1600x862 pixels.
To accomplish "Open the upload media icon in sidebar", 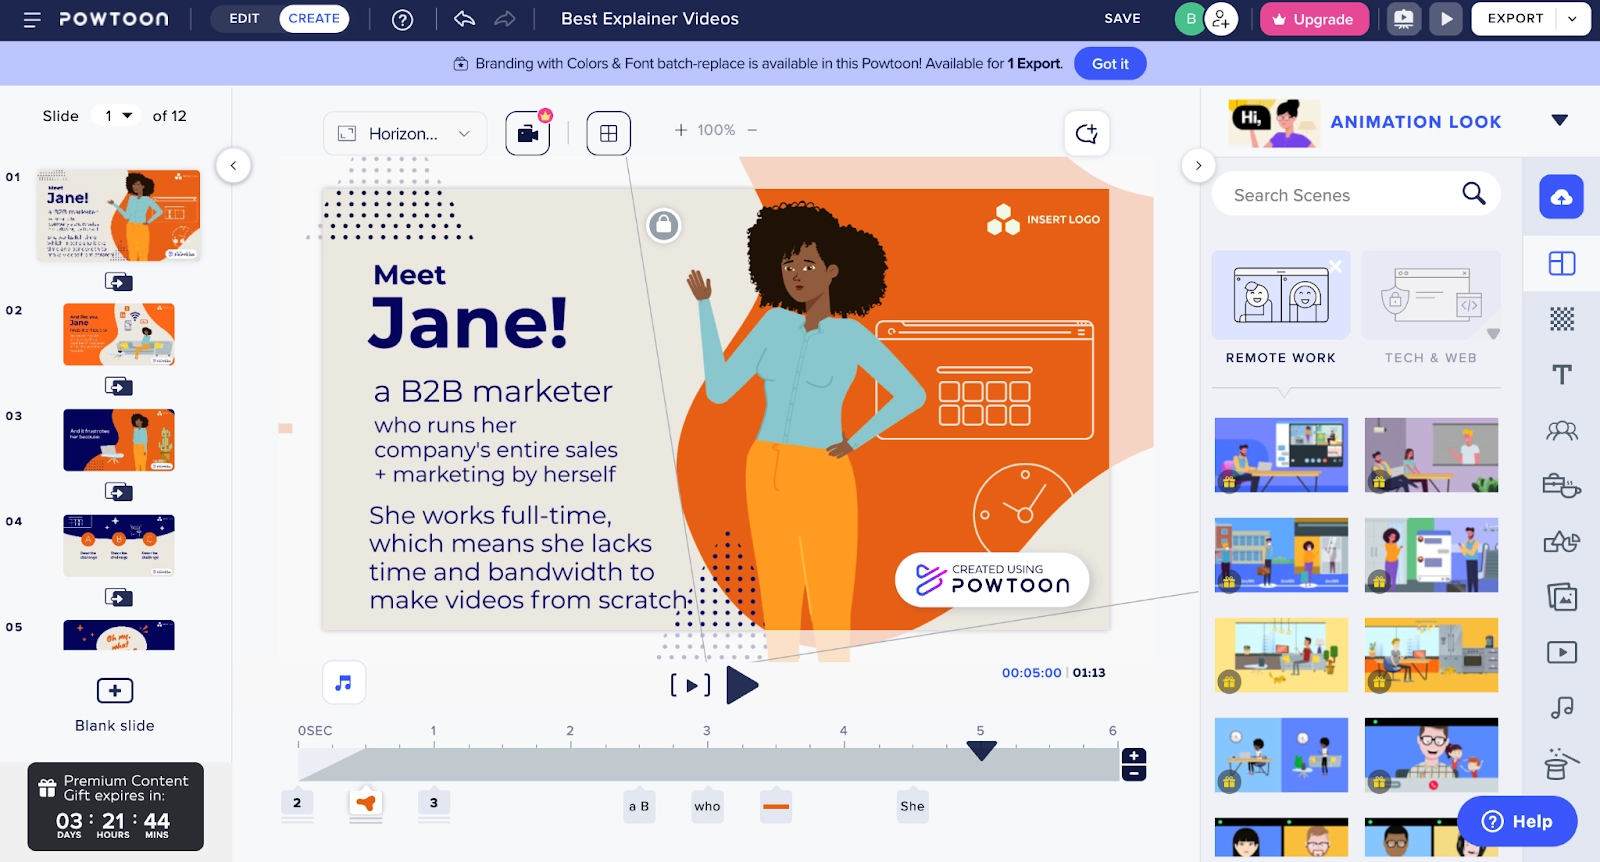I will pos(1561,197).
